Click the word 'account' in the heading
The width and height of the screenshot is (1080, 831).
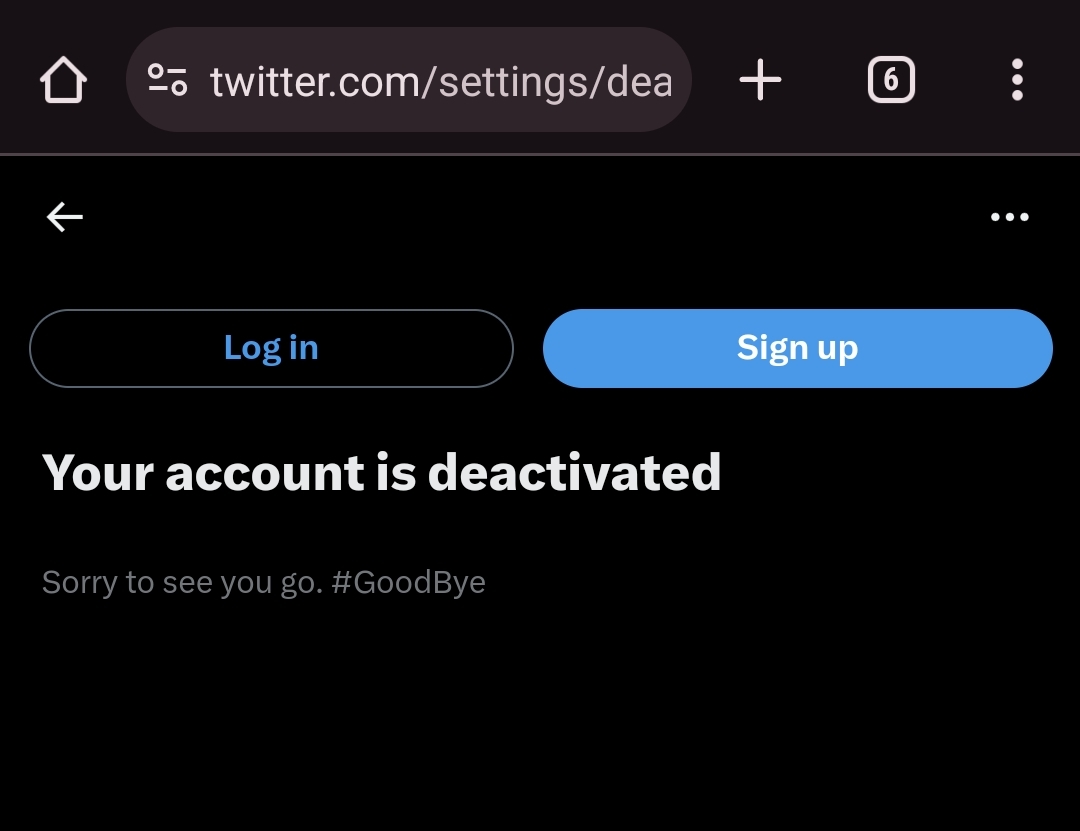pyautogui.click(x=264, y=472)
